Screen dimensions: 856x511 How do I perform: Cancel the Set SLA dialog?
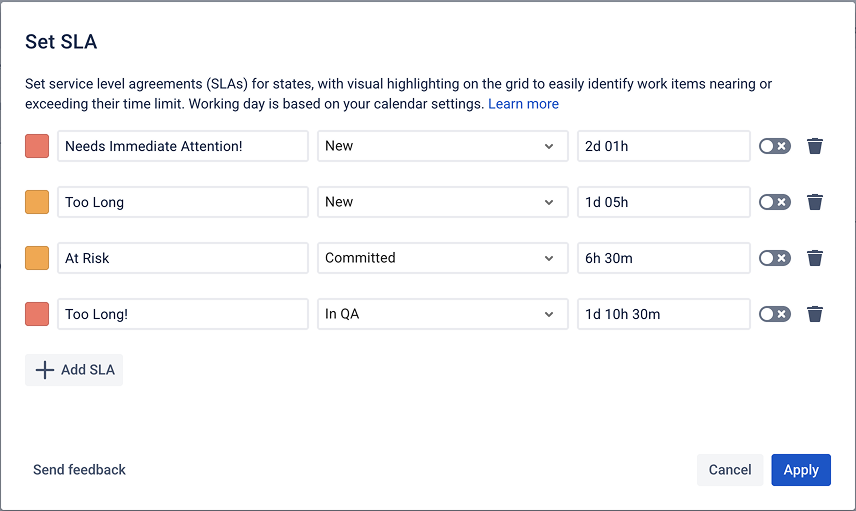click(729, 470)
